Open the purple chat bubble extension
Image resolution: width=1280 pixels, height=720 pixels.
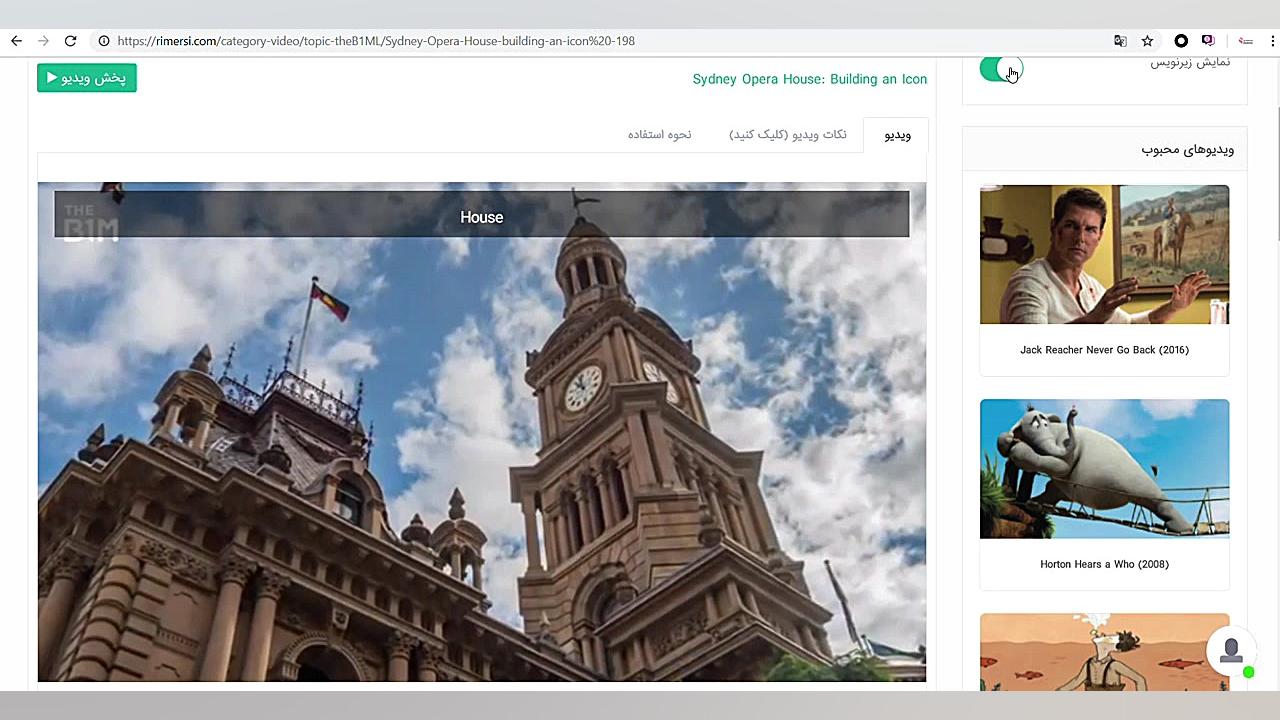pos(1208,41)
